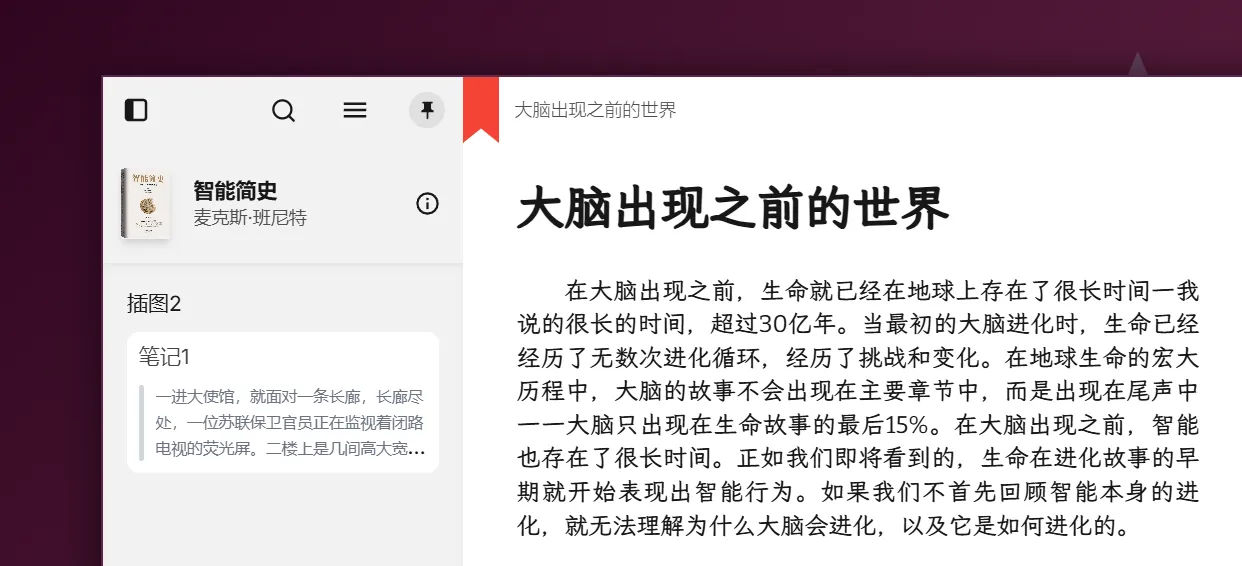The image size is (1242, 566).
Task: Select the 插图2 section label
Action: (x=154, y=304)
